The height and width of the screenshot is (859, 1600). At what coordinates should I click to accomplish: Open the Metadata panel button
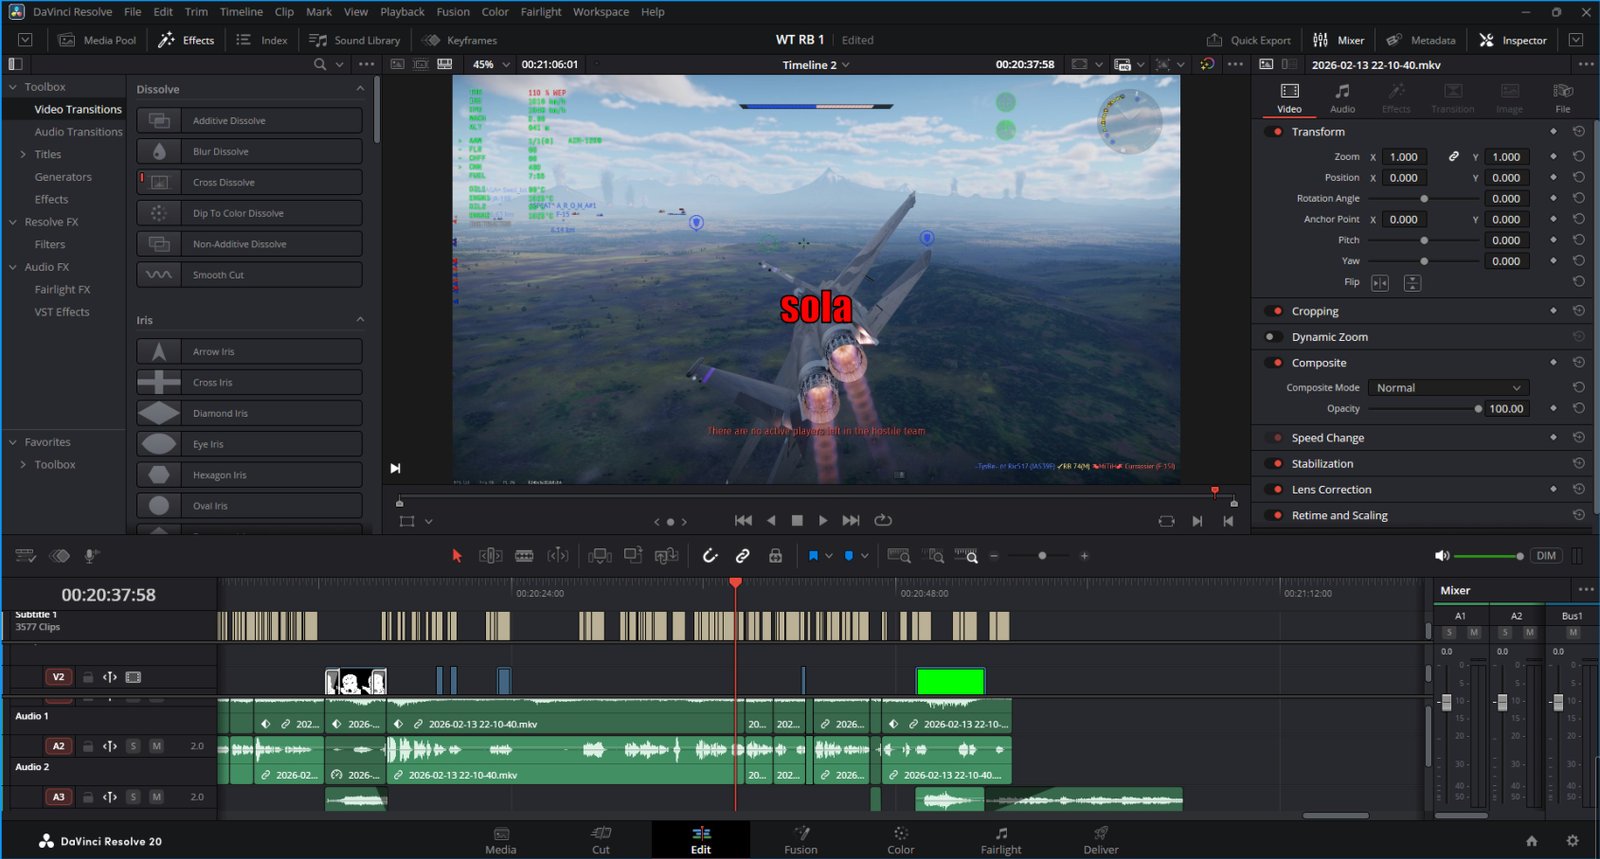1421,40
